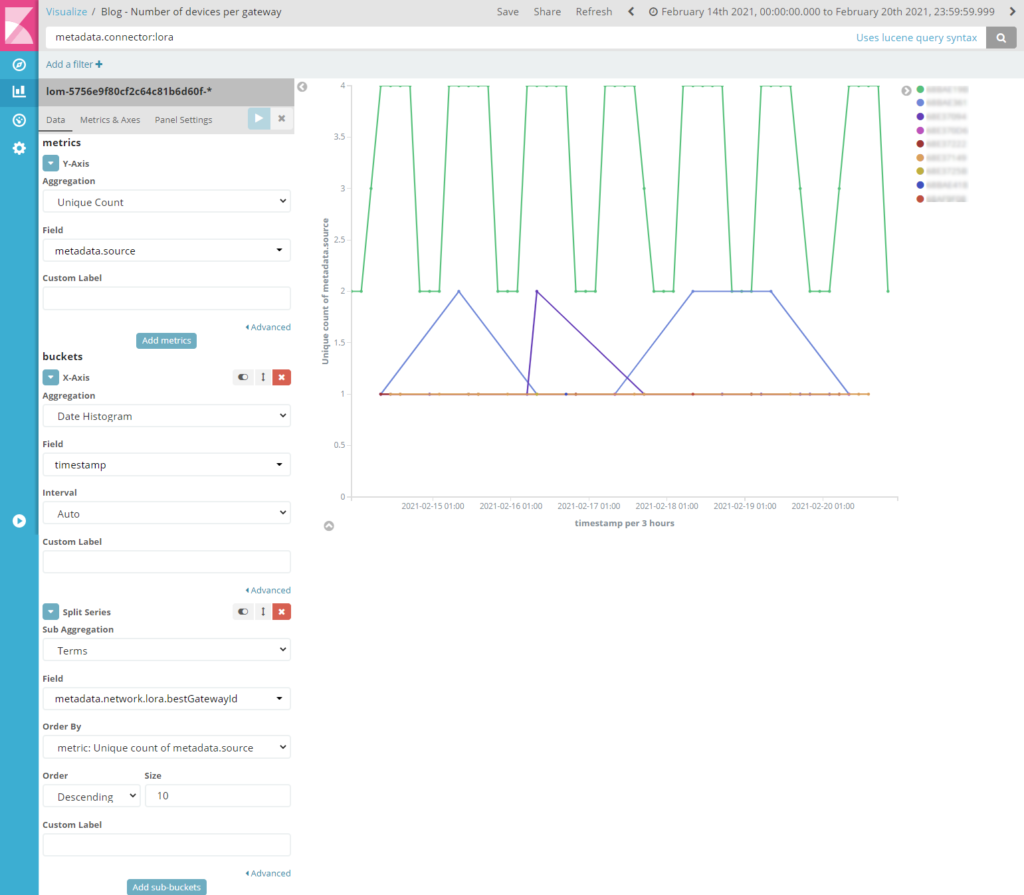Viewport: 1024px width, 895px height.
Task: Click the plus icon to add a filter
Action: coord(99,64)
